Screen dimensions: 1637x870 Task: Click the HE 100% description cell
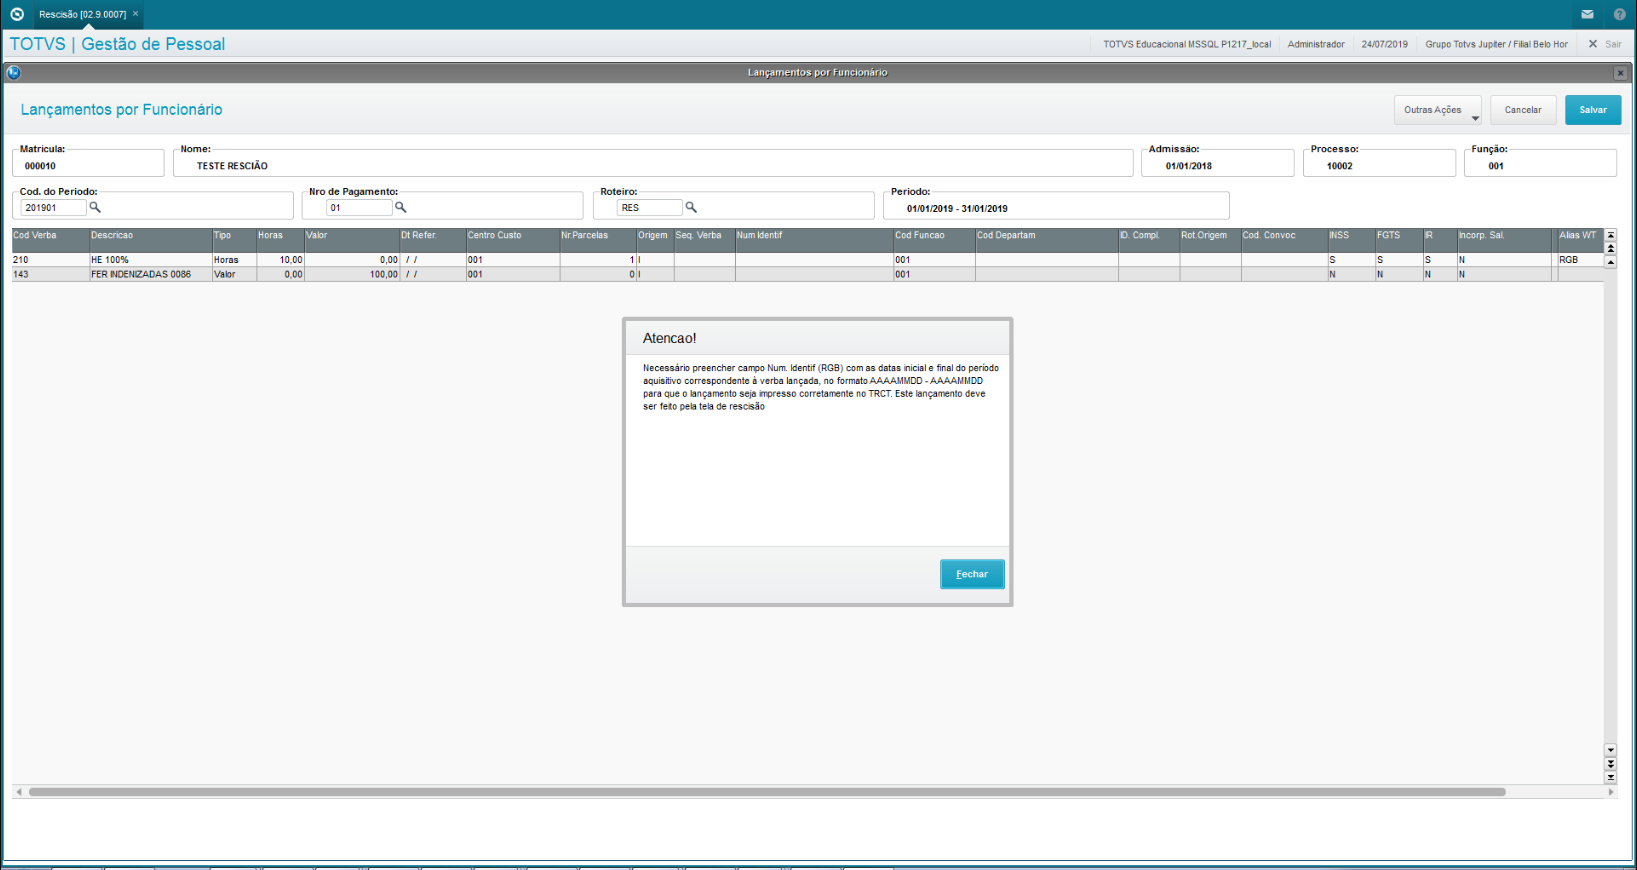coord(150,260)
